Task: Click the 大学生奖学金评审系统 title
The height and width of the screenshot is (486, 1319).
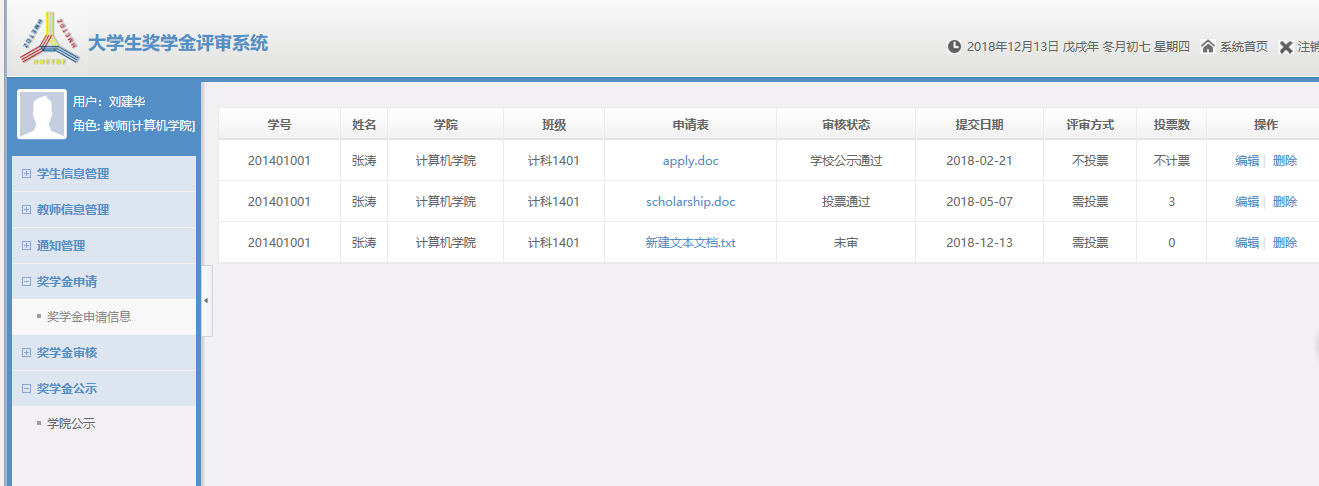Action: pyautogui.click(x=178, y=44)
